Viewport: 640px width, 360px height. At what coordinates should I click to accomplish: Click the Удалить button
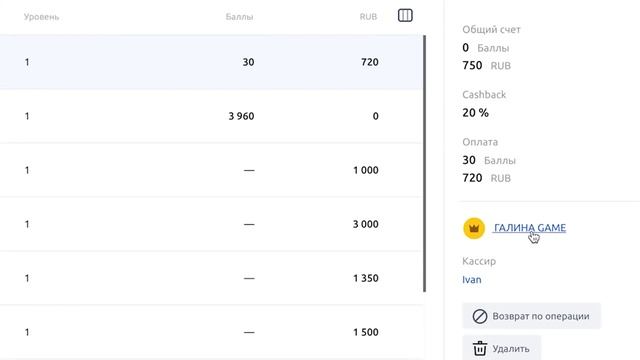501,349
